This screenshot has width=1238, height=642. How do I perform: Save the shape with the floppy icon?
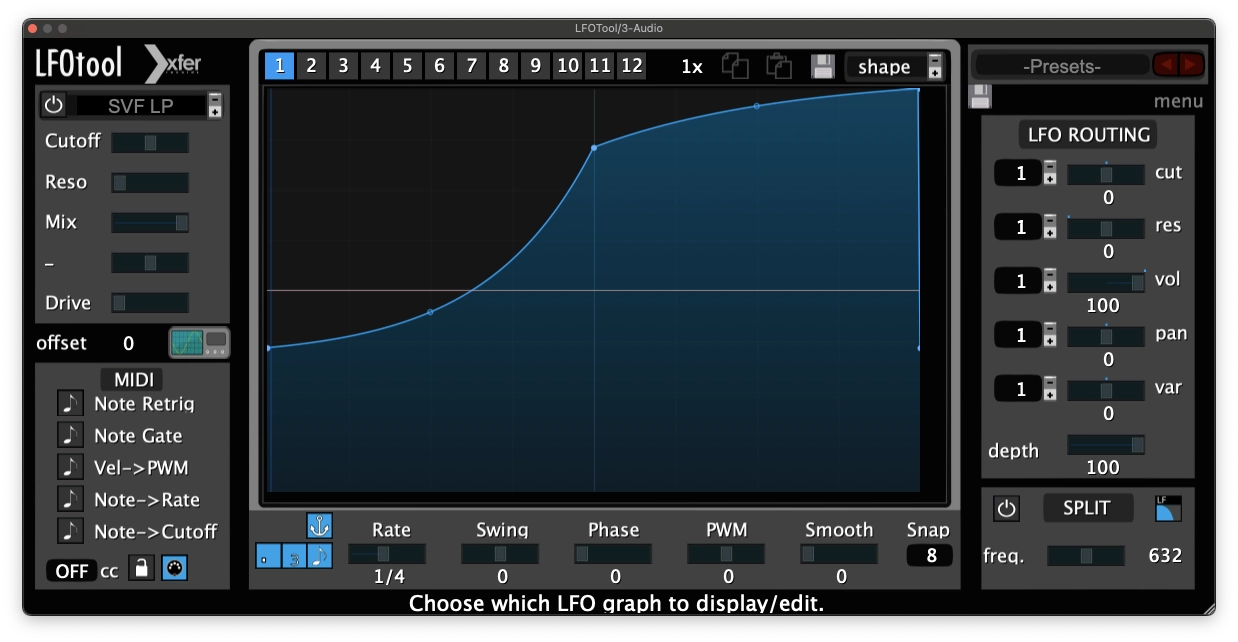(823, 67)
